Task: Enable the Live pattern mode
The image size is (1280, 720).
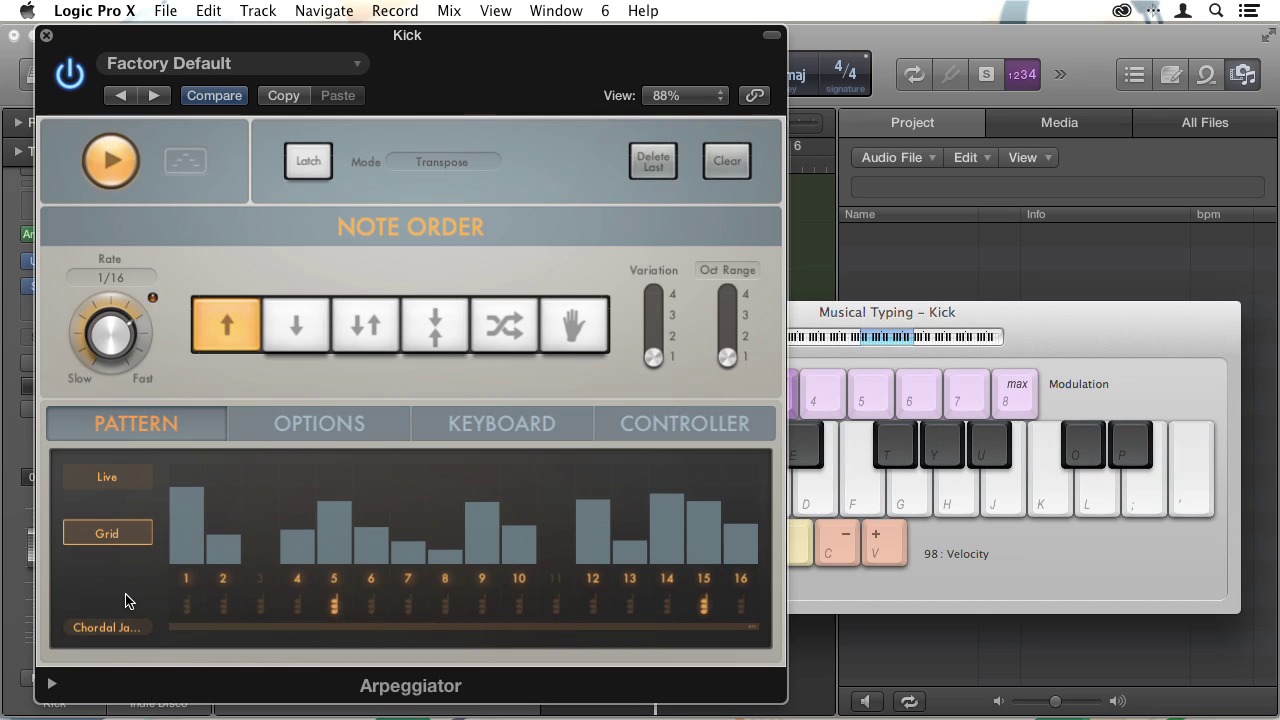Action: coord(107,477)
